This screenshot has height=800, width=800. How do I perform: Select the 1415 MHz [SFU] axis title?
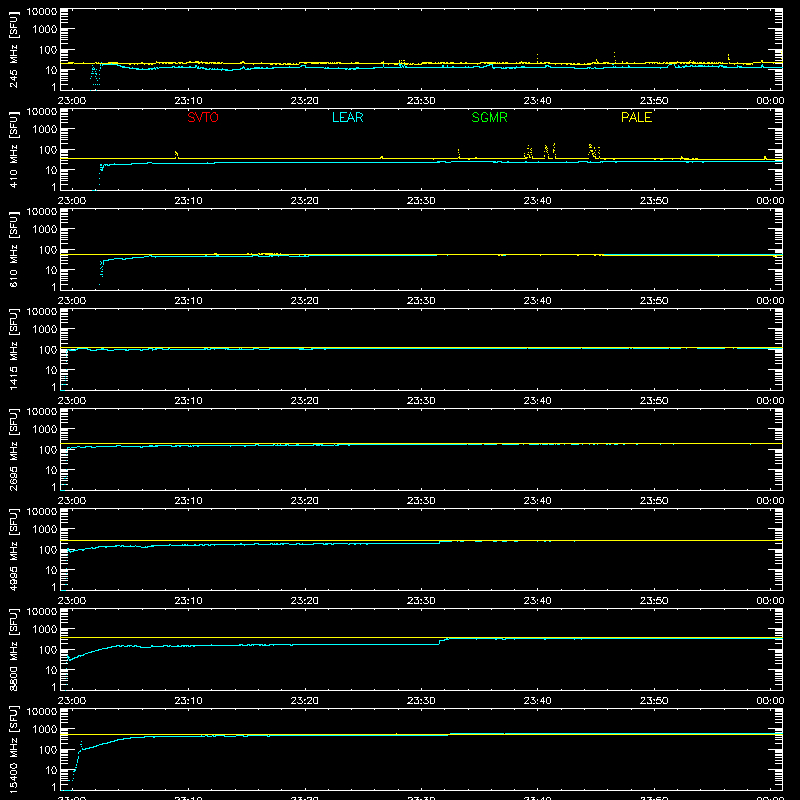13,350
